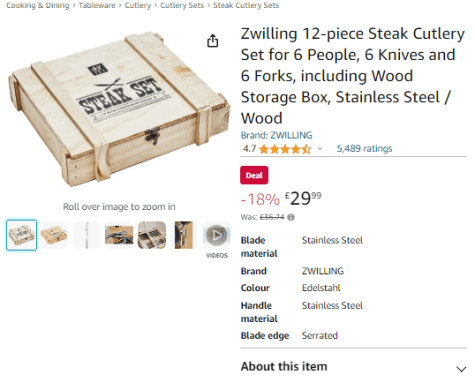This screenshot has height=382, width=475.
Task: Open the 5,489 ratings link
Action: pos(364,149)
